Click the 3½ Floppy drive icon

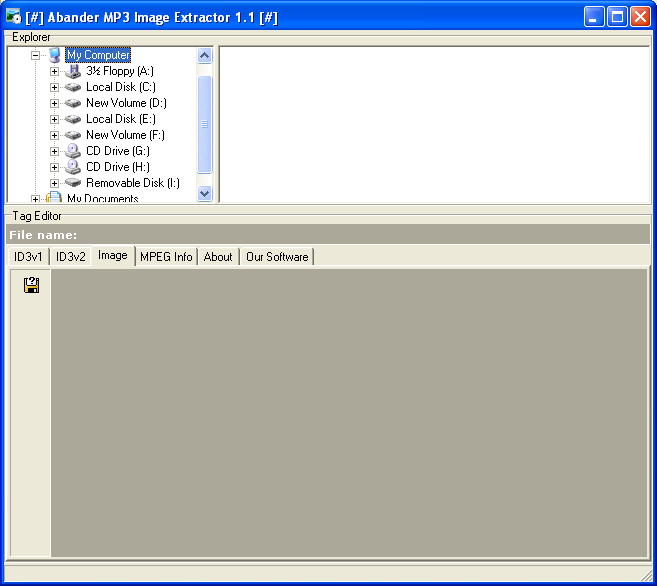coord(73,71)
